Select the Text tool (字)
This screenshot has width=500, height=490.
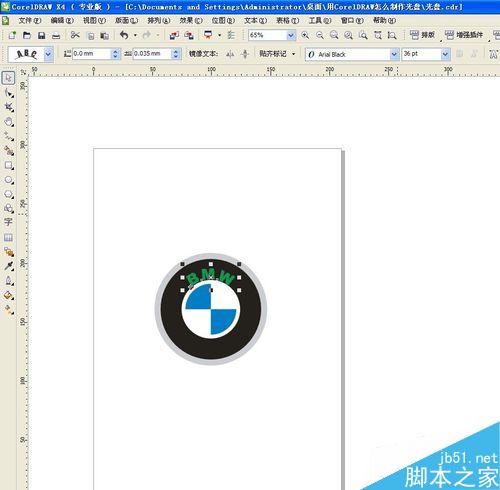[8, 222]
